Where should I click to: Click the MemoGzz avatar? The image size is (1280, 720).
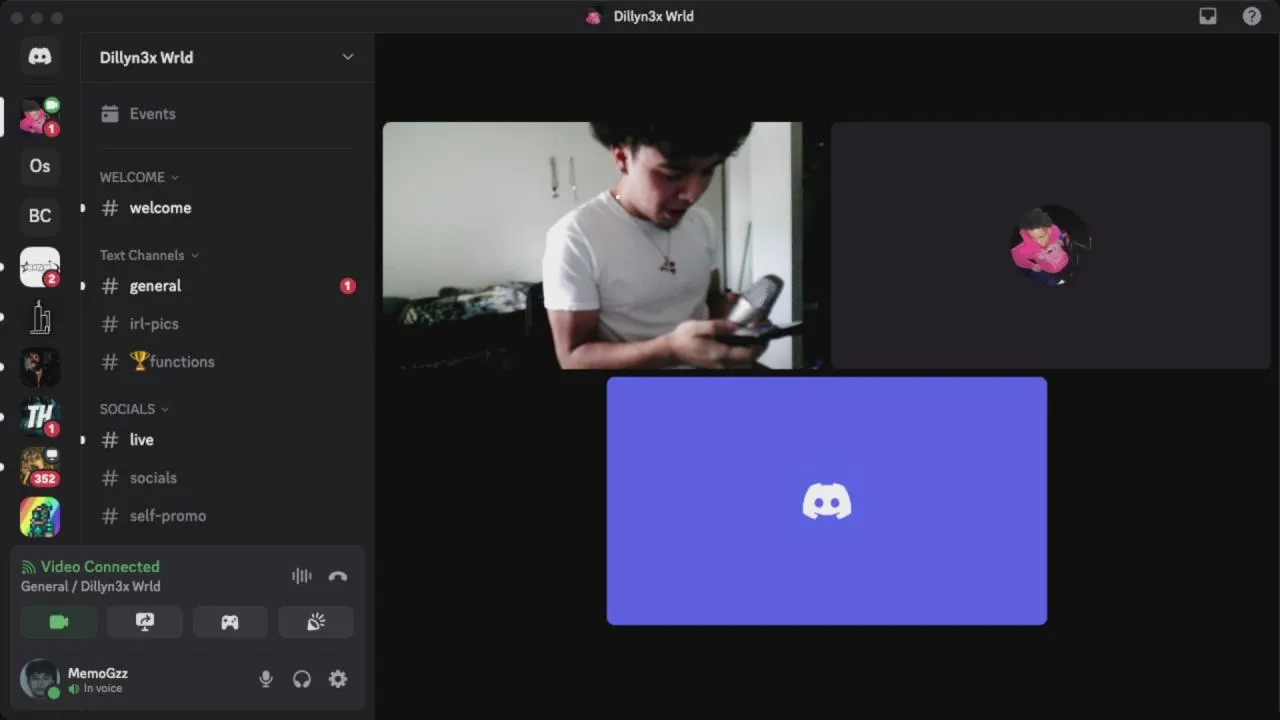point(40,679)
